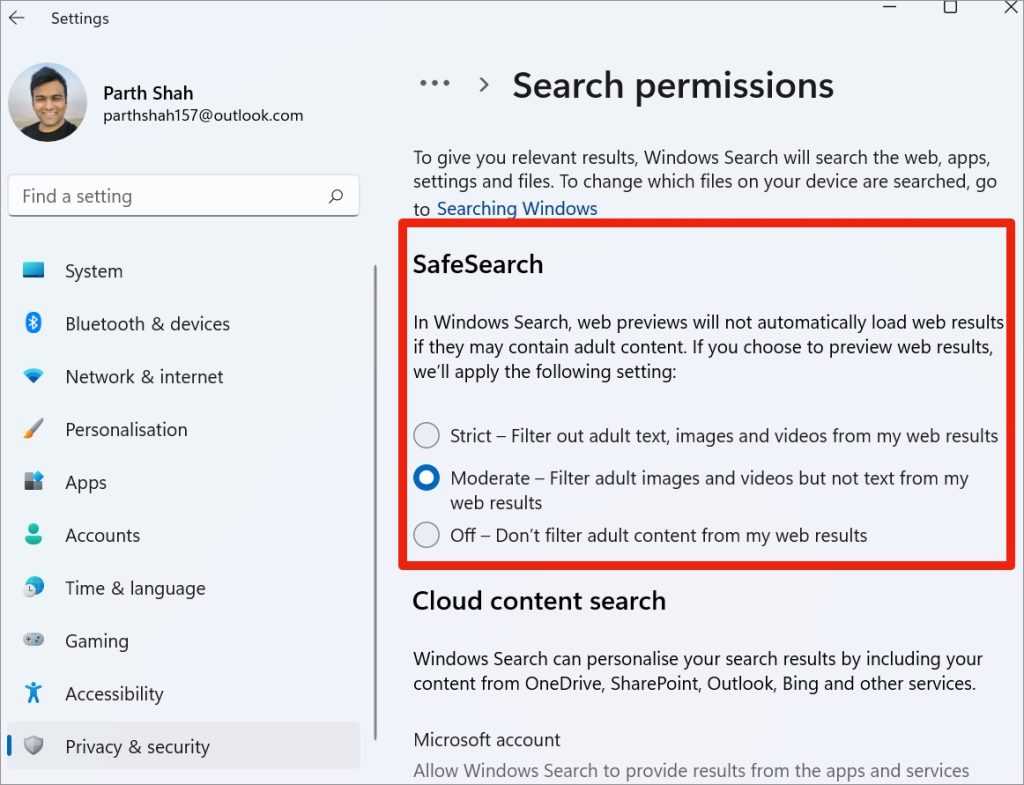Open Time & language settings
Viewport: 1024px width, 785px height.
(135, 588)
